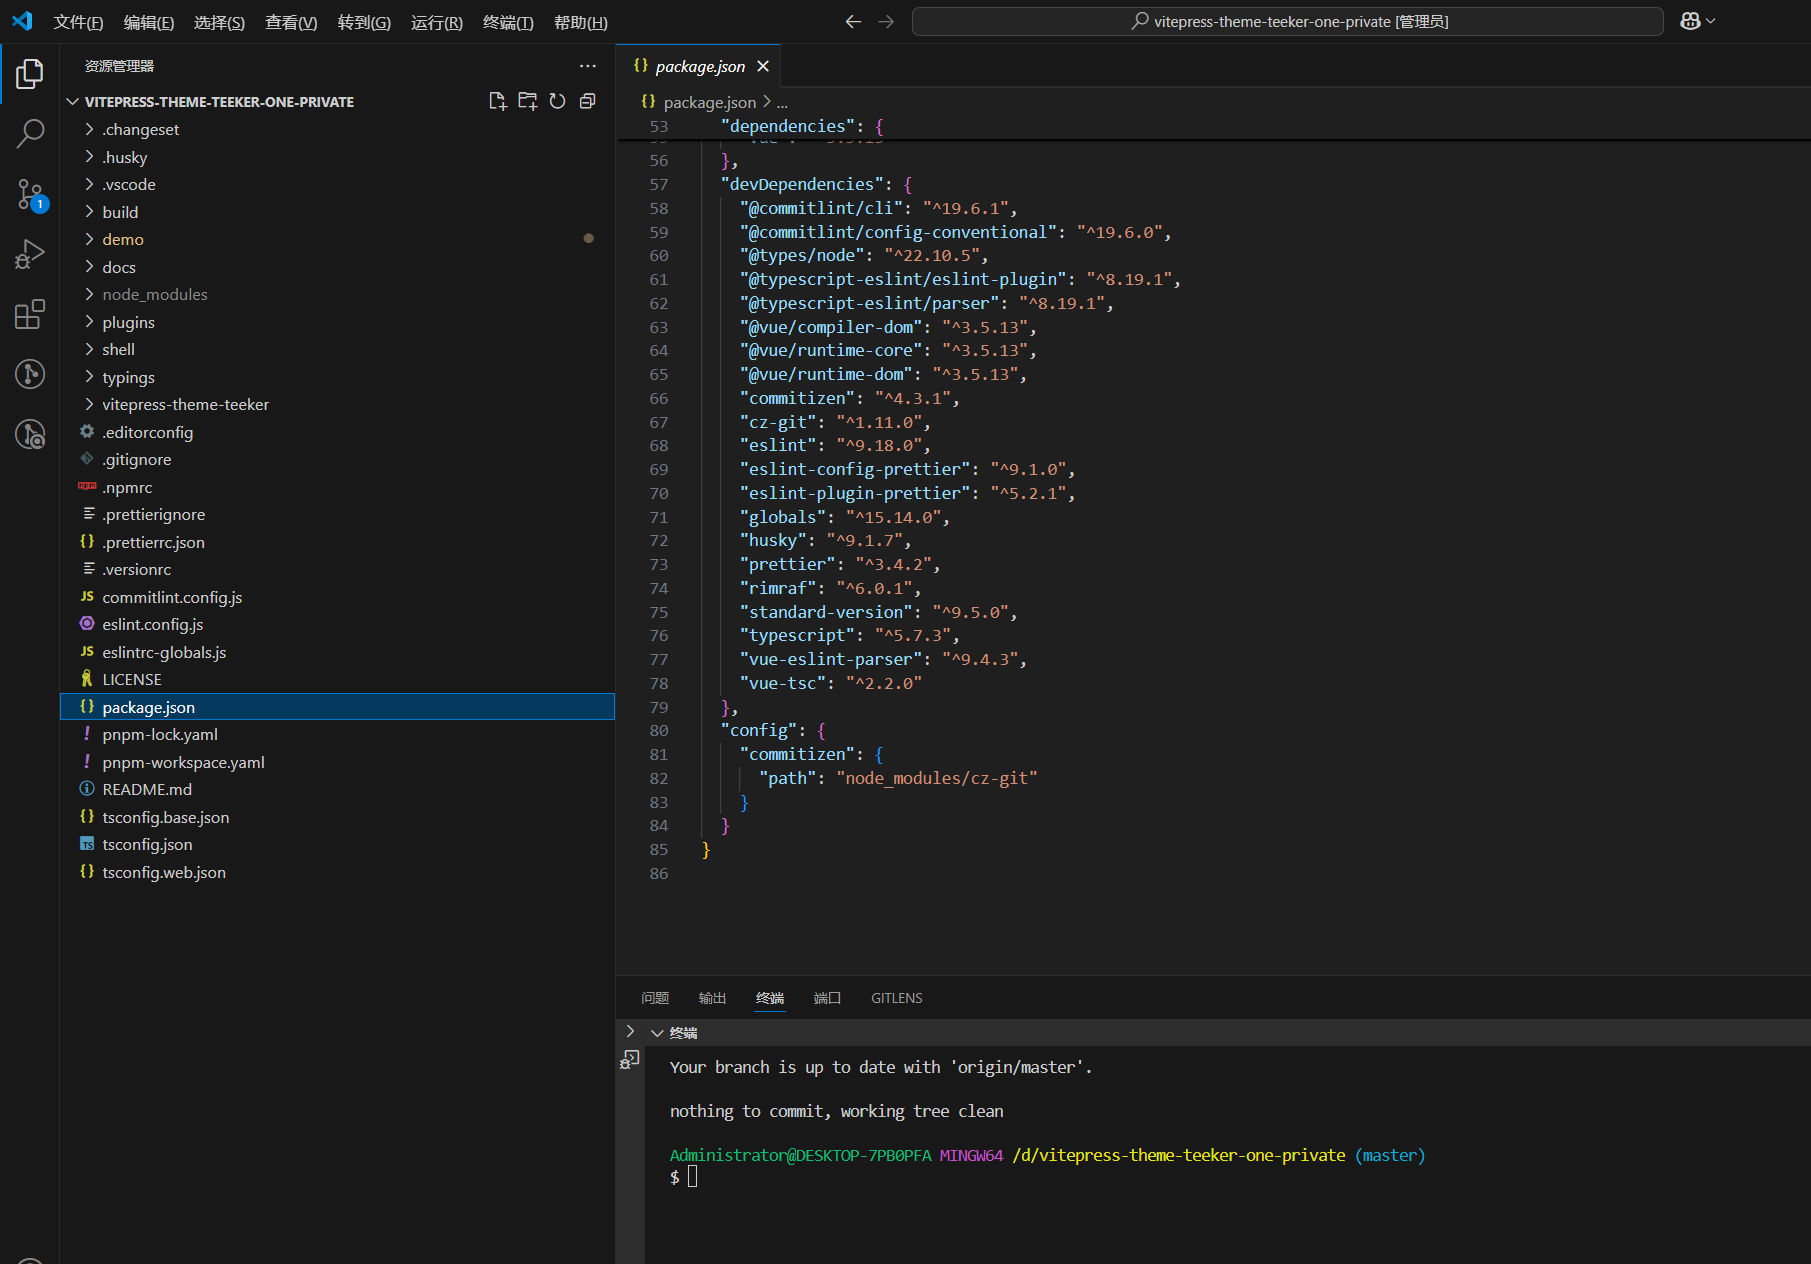Switch to the GITLENS panel tab
Screen dimensions: 1811x1264
(897, 998)
